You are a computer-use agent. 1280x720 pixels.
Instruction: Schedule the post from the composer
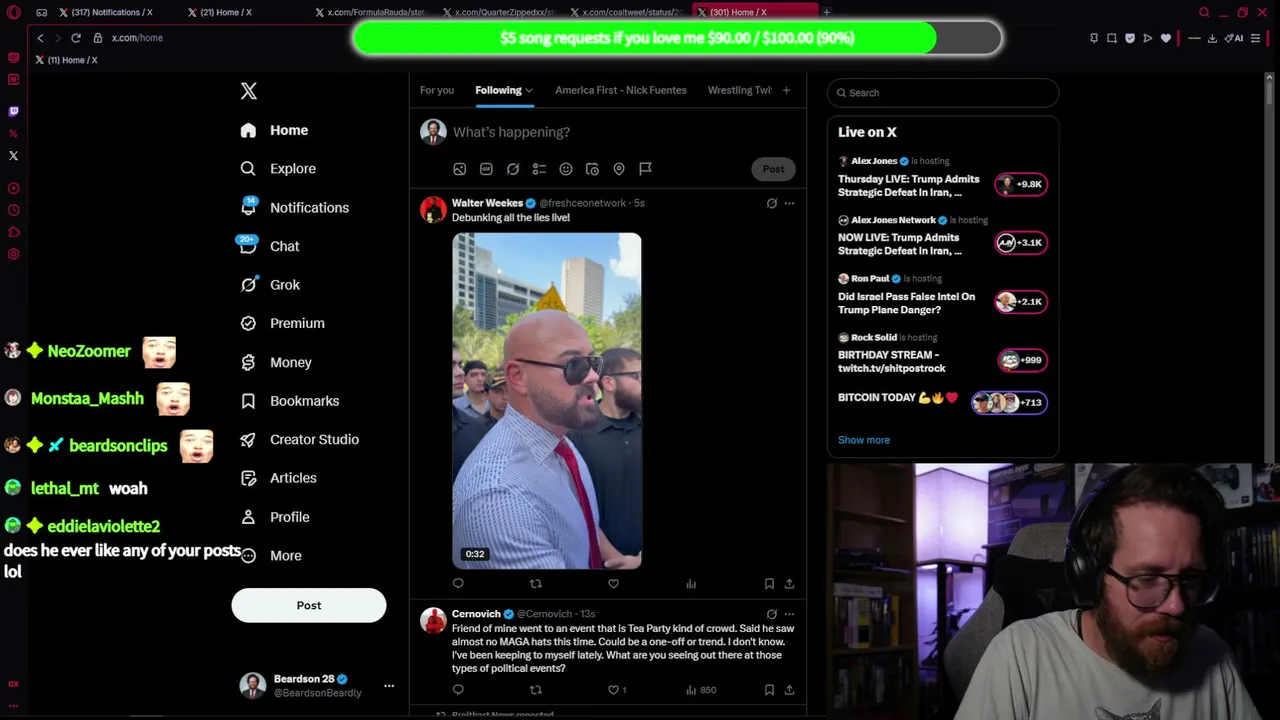(592, 169)
